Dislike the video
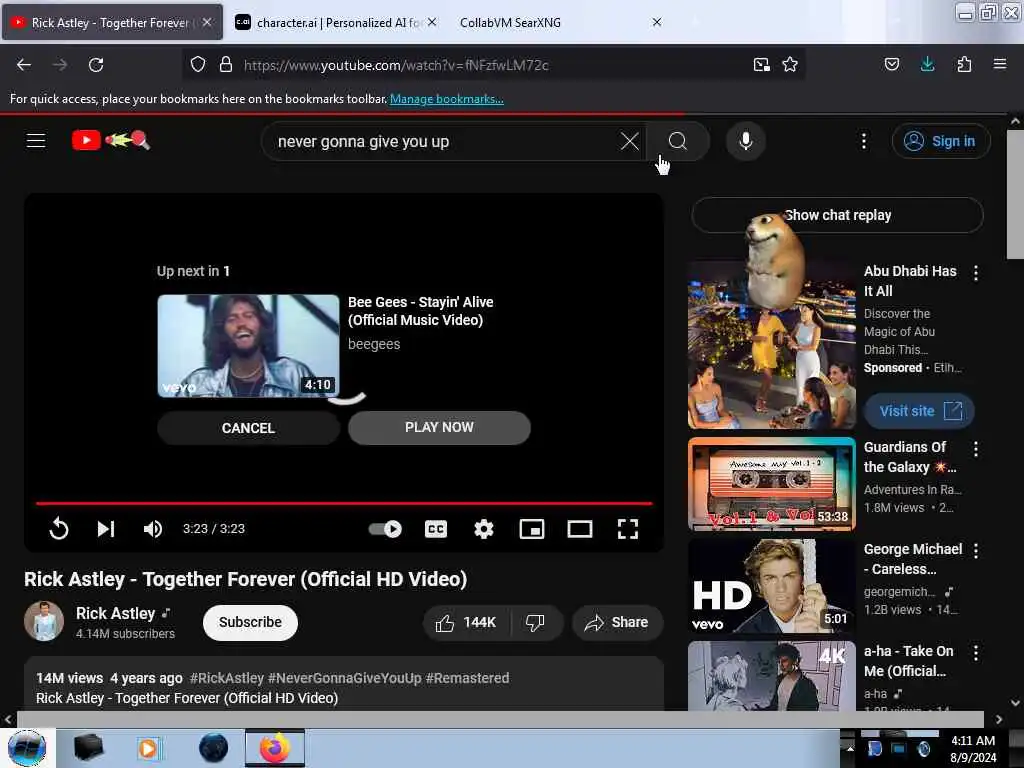Screen dimensions: 1024x768 [x=536, y=622]
